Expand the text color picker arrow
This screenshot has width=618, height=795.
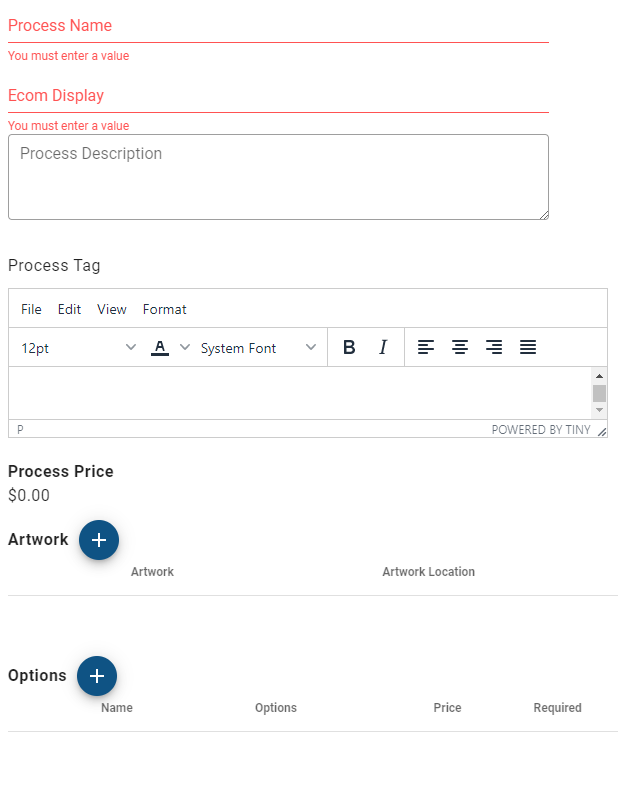185,347
